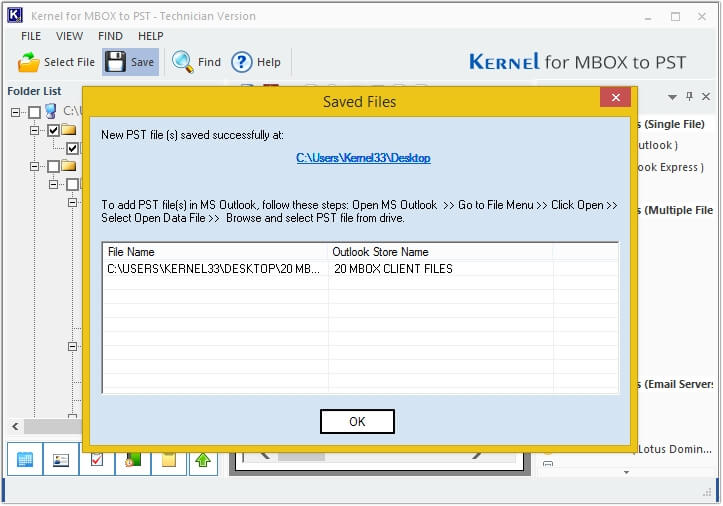Switch to Tasks checkmark icon

point(97,460)
